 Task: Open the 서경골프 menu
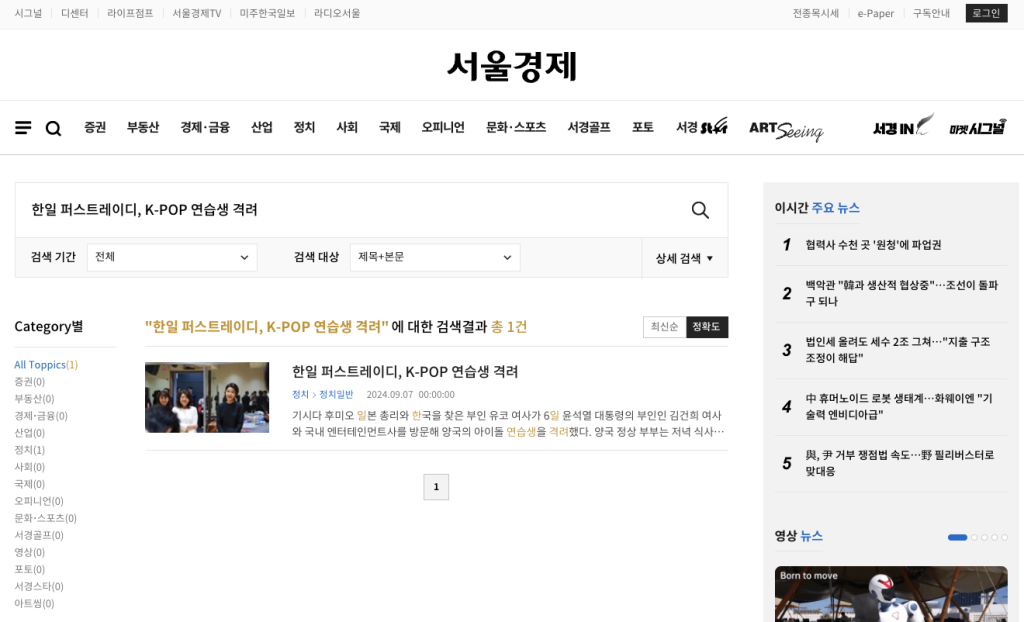(589, 127)
